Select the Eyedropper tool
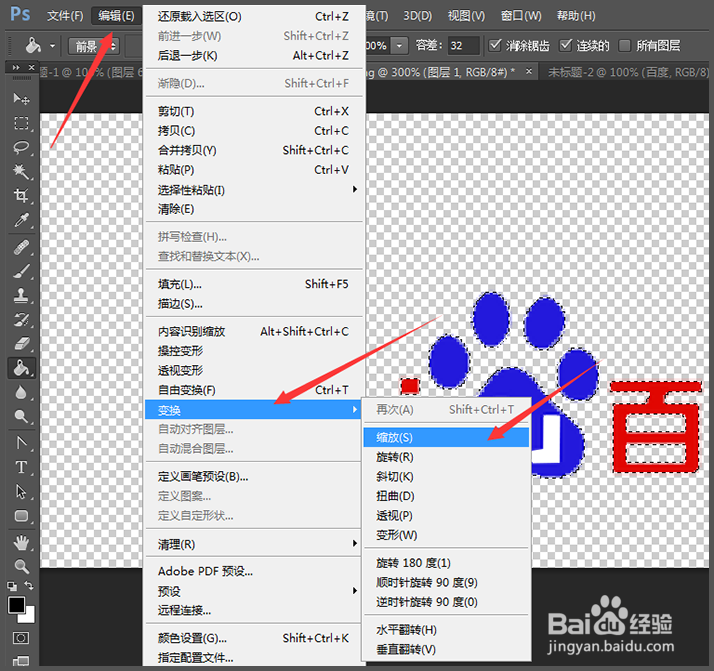The height and width of the screenshot is (671, 714). [x=21, y=220]
